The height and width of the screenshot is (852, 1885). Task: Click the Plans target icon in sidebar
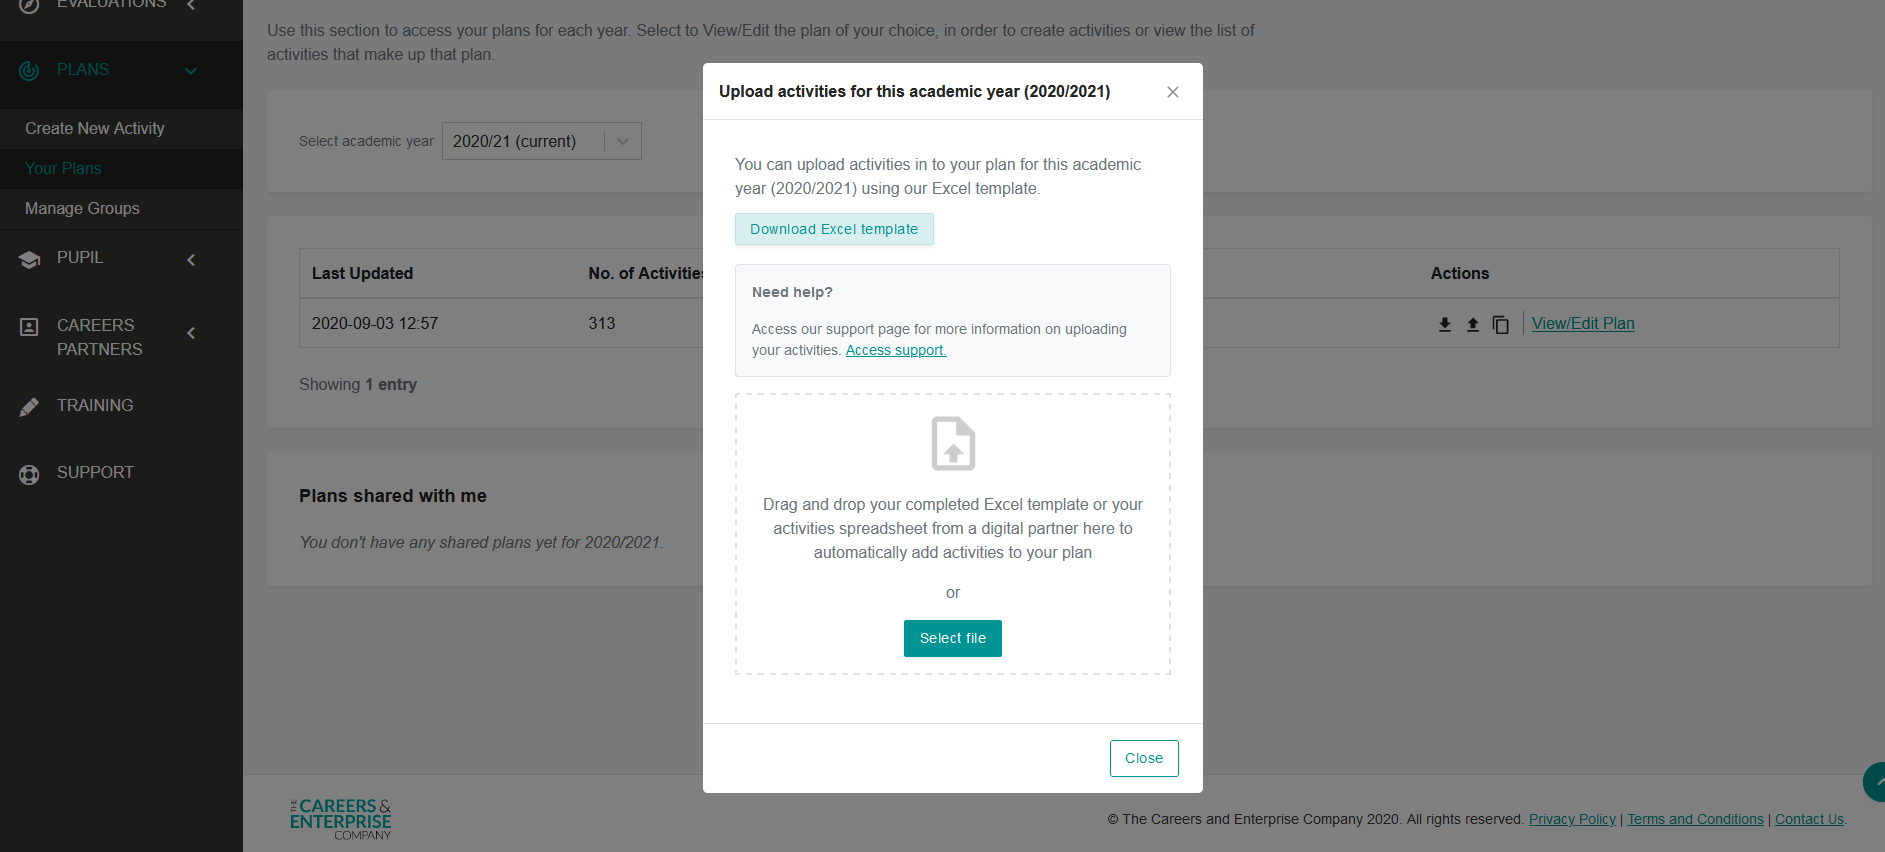[x=29, y=70]
